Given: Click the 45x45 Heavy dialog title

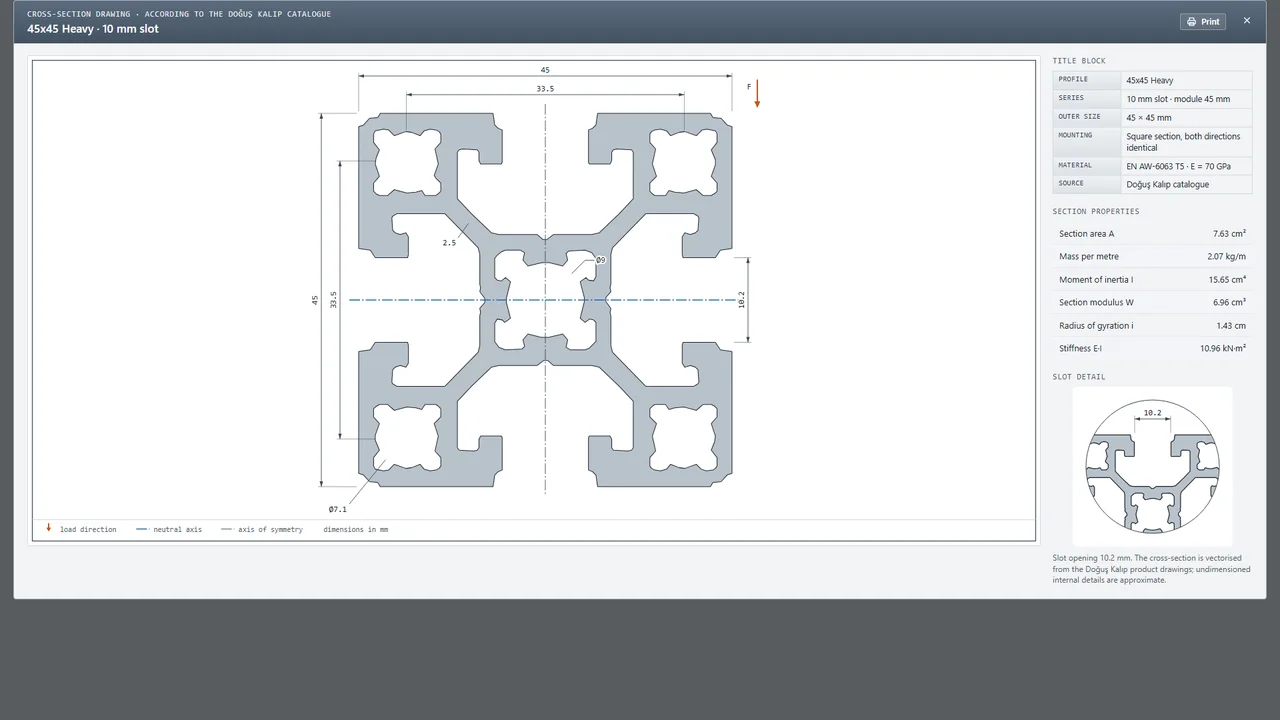Looking at the screenshot, I should (x=93, y=29).
